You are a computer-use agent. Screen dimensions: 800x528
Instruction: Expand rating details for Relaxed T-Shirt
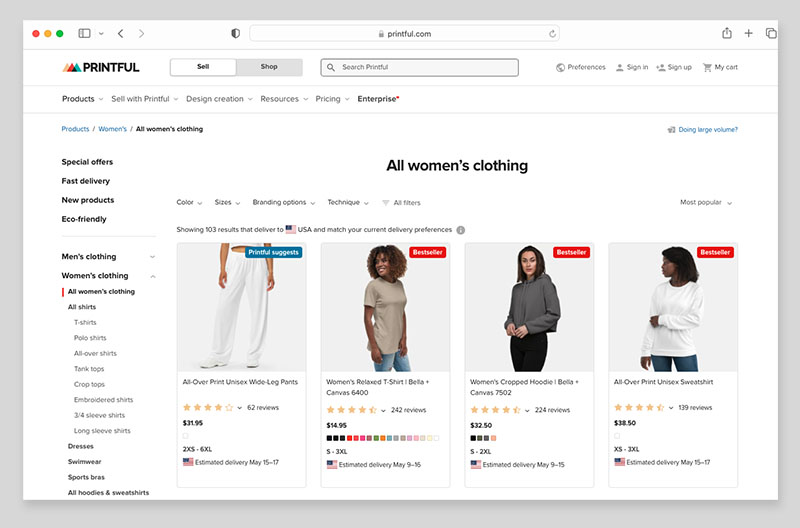tap(383, 410)
